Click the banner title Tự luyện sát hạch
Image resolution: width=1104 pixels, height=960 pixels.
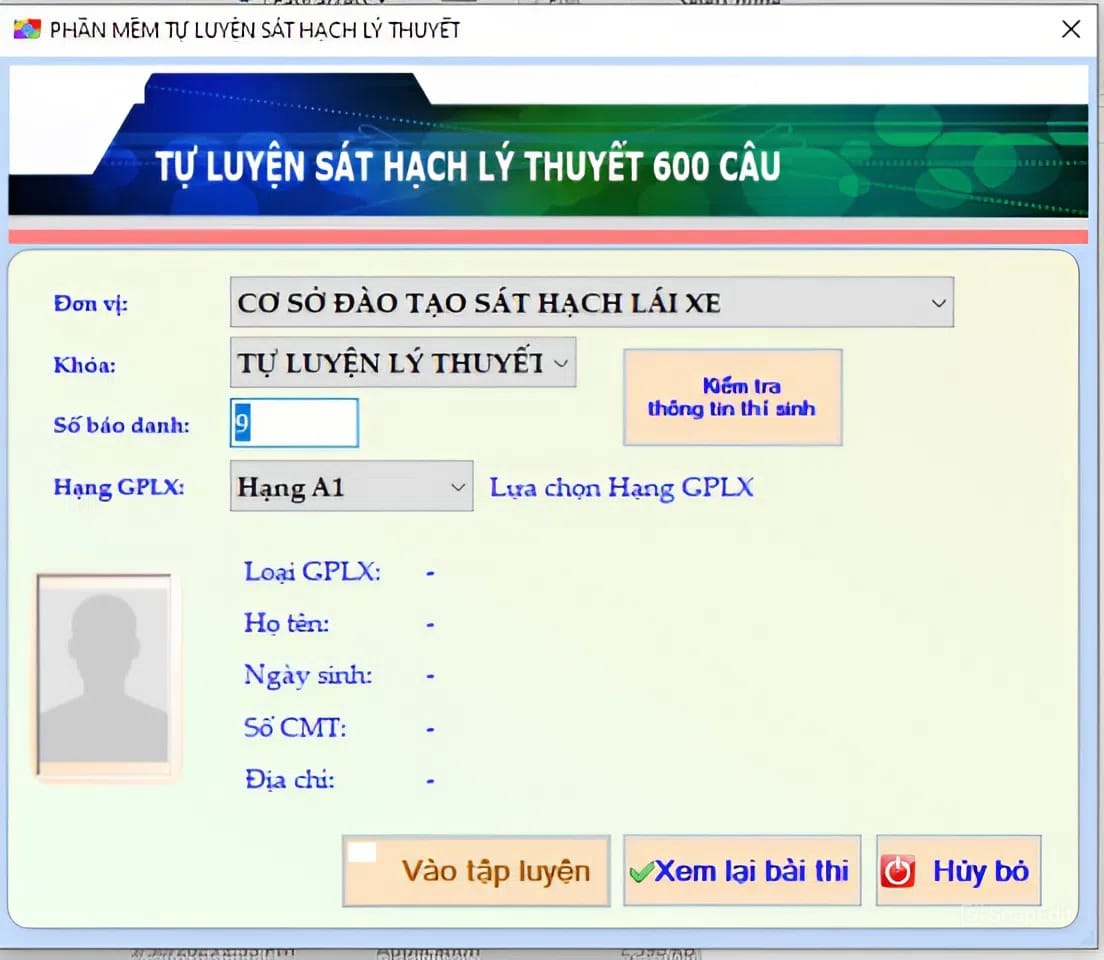pos(467,166)
